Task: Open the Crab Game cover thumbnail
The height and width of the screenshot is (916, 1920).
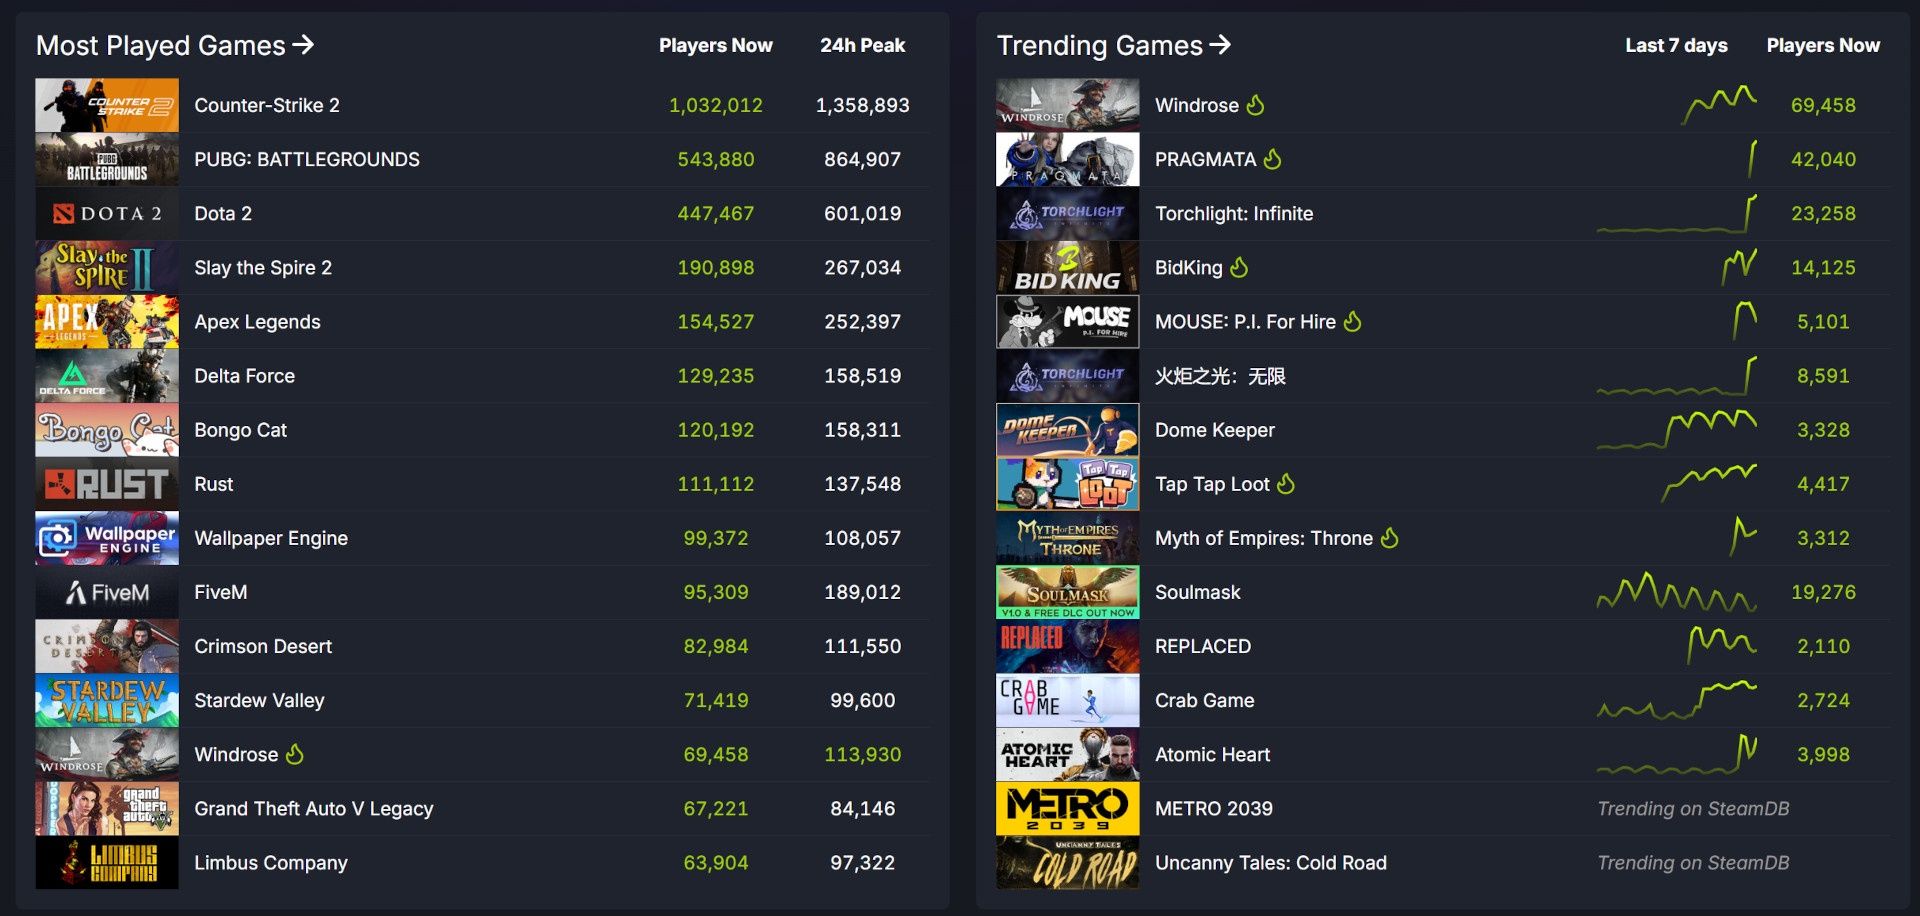Action: tap(1068, 699)
